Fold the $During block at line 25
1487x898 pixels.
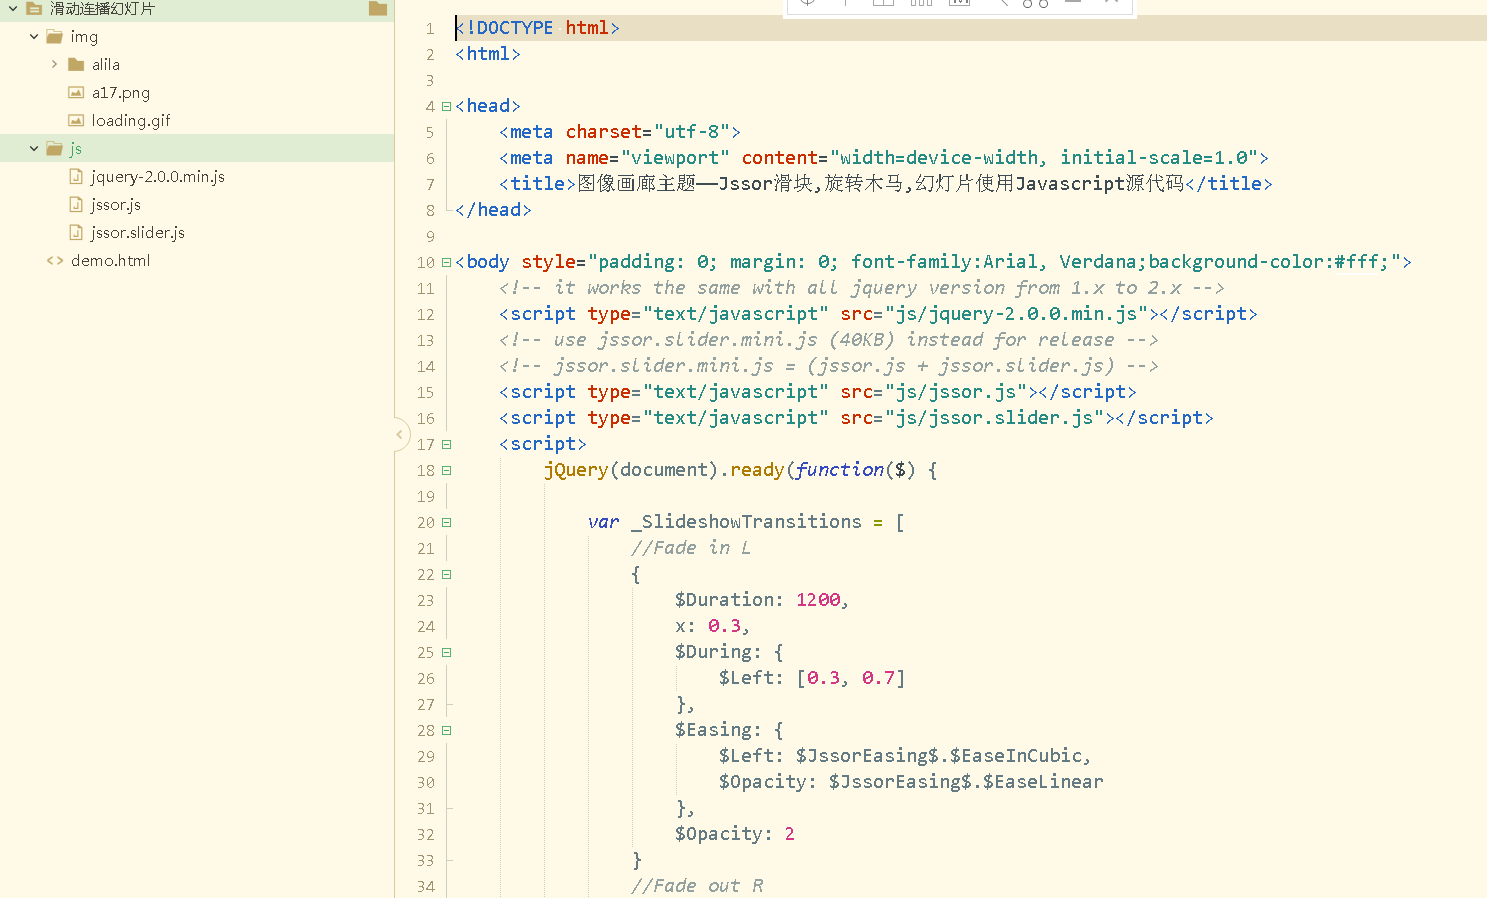[x=446, y=652]
